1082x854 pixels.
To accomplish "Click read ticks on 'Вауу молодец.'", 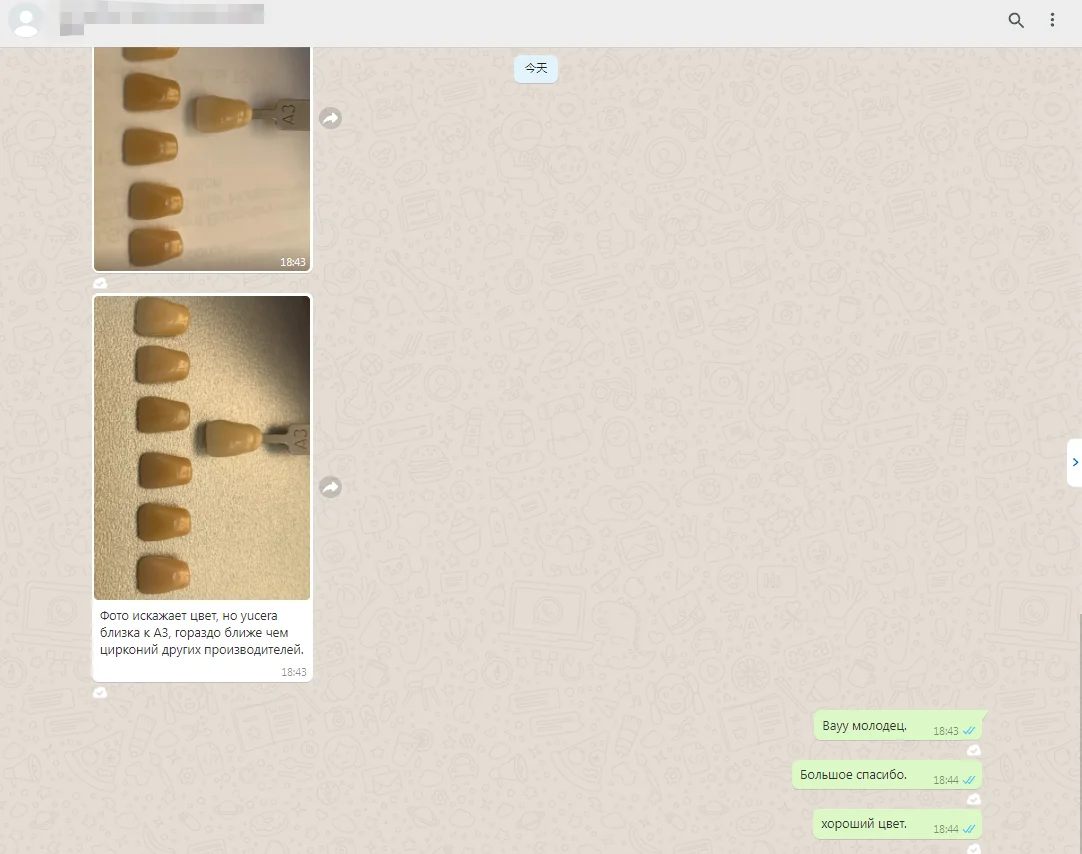I will [x=969, y=731].
